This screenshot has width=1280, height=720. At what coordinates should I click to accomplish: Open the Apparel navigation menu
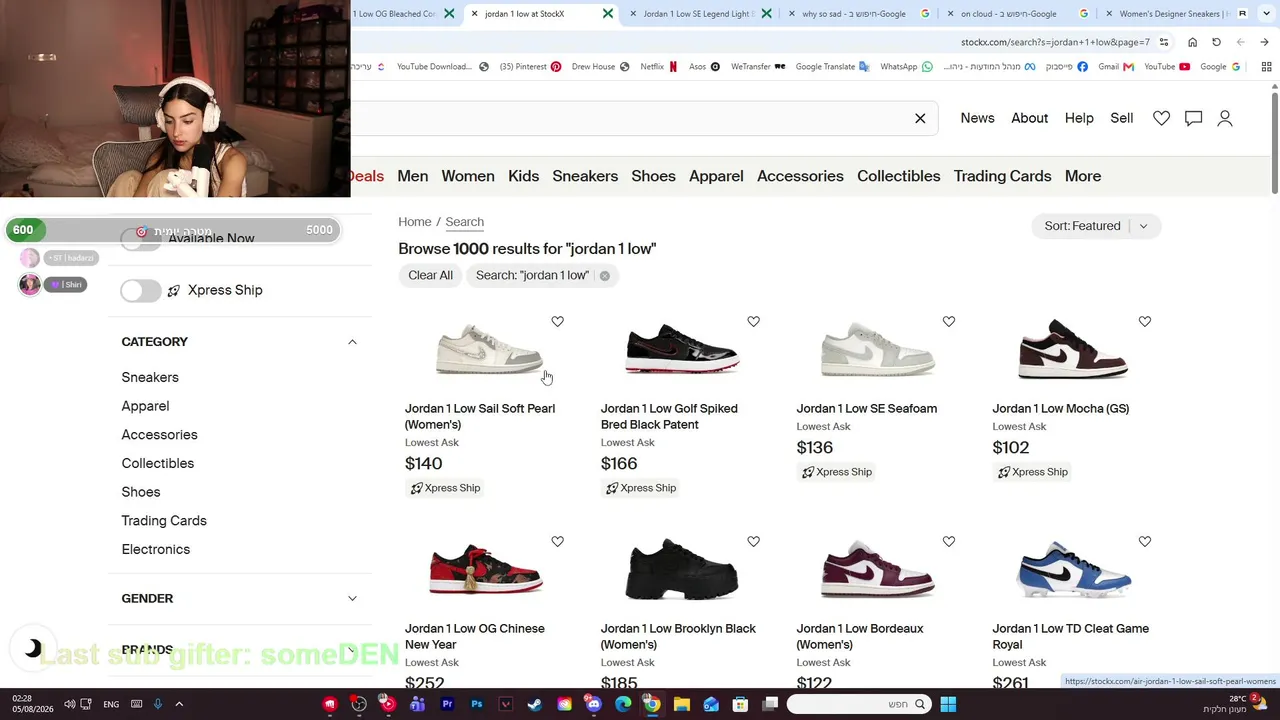716,176
